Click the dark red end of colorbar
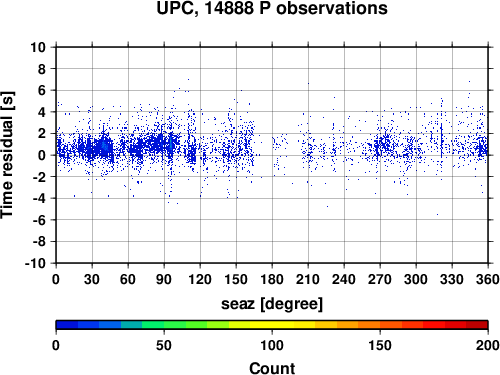The height and width of the screenshot is (375, 500). pyautogui.click(x=477, y=325)
